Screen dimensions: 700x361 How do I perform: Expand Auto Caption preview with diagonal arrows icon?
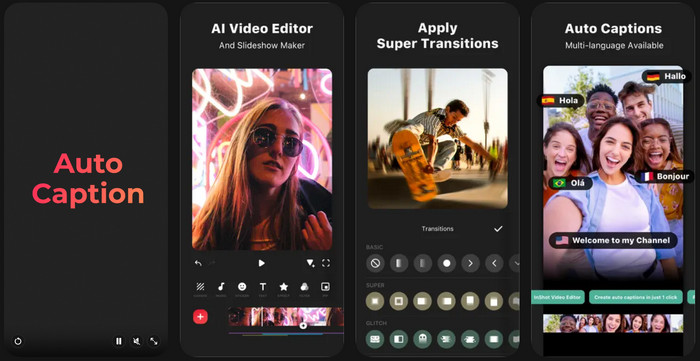pyautogui.click(x=154, y=341)
